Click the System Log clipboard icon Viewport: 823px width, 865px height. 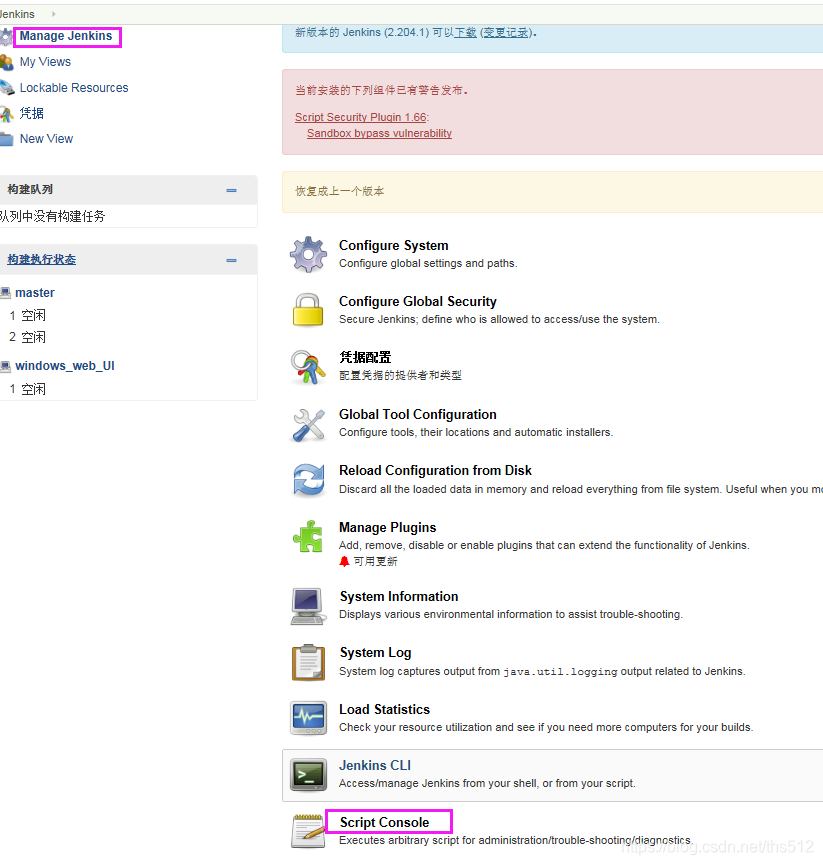click(308, 663)
